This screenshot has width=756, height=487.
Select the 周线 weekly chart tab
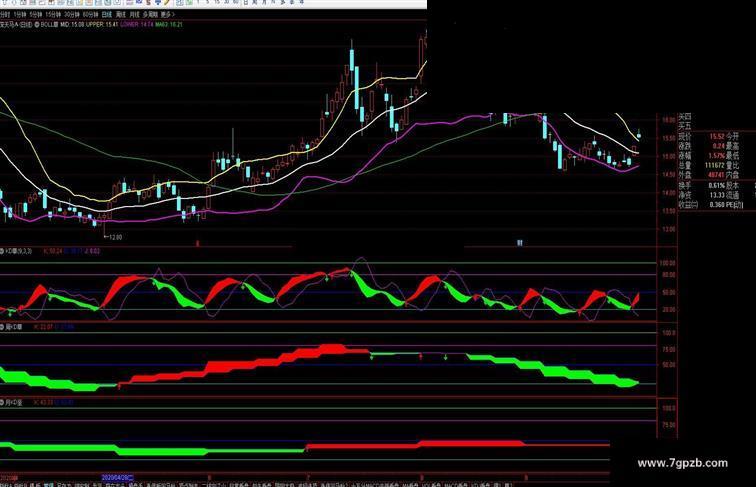pos(121,14)
